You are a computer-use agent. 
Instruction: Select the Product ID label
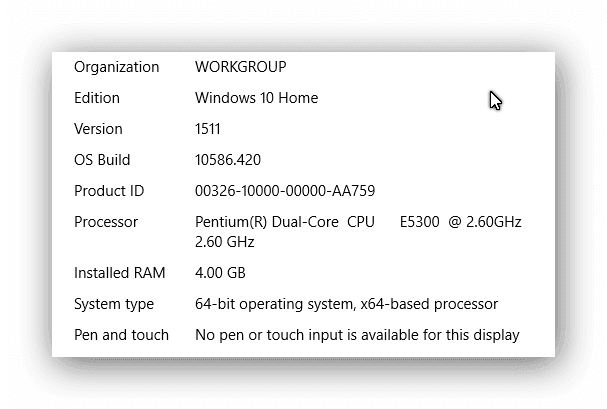[x=109, y=191]
